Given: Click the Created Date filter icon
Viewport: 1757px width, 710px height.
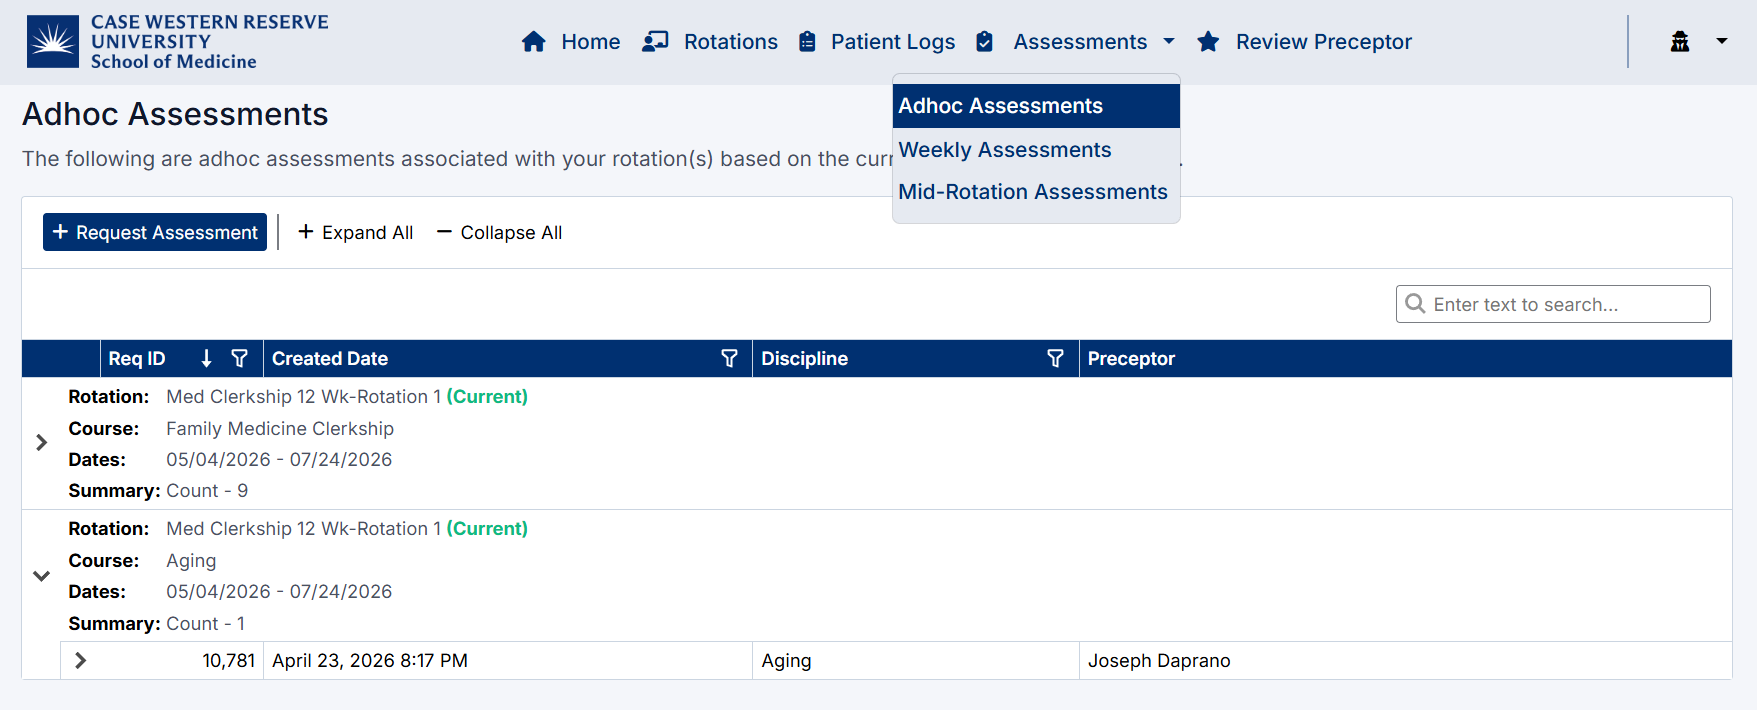Looking at the screenshot, I should [729, 359].
